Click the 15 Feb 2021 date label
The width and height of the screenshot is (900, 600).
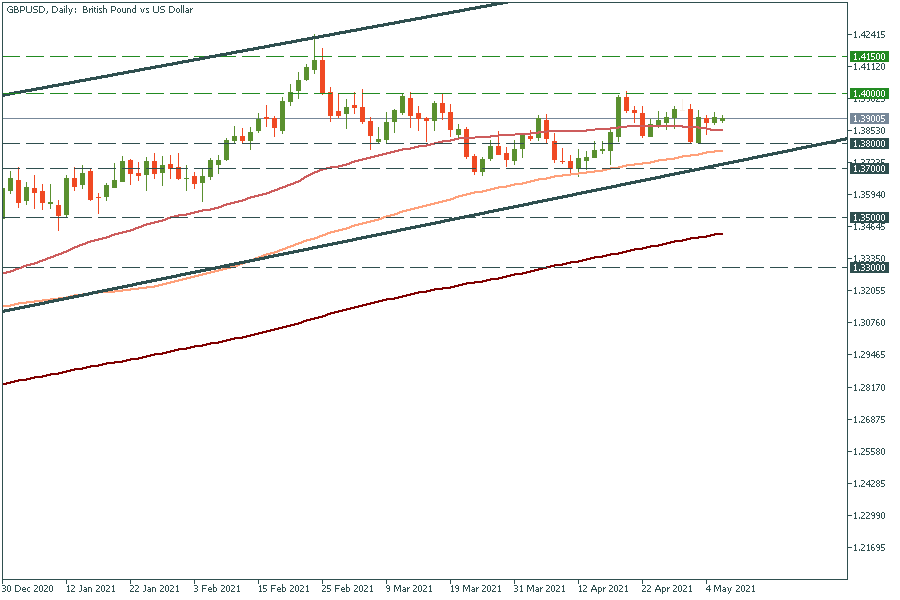[x=281, y=589]
